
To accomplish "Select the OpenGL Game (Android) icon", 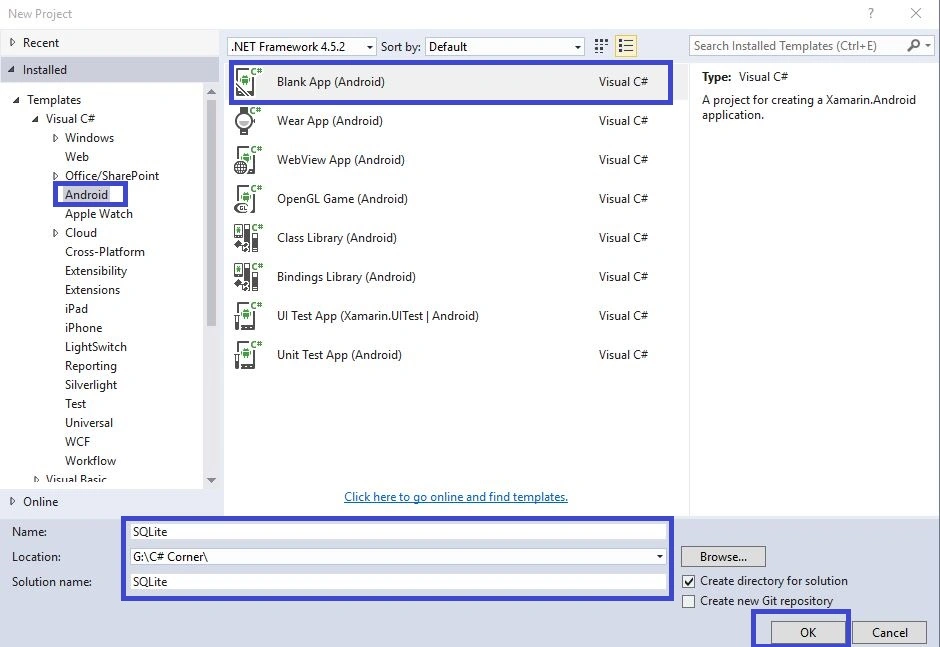I will 248,198.
